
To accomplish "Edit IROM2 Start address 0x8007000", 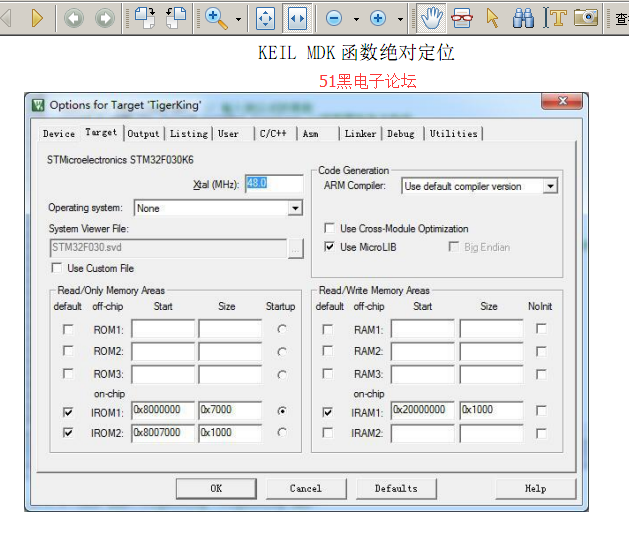I will coord(163,433).
